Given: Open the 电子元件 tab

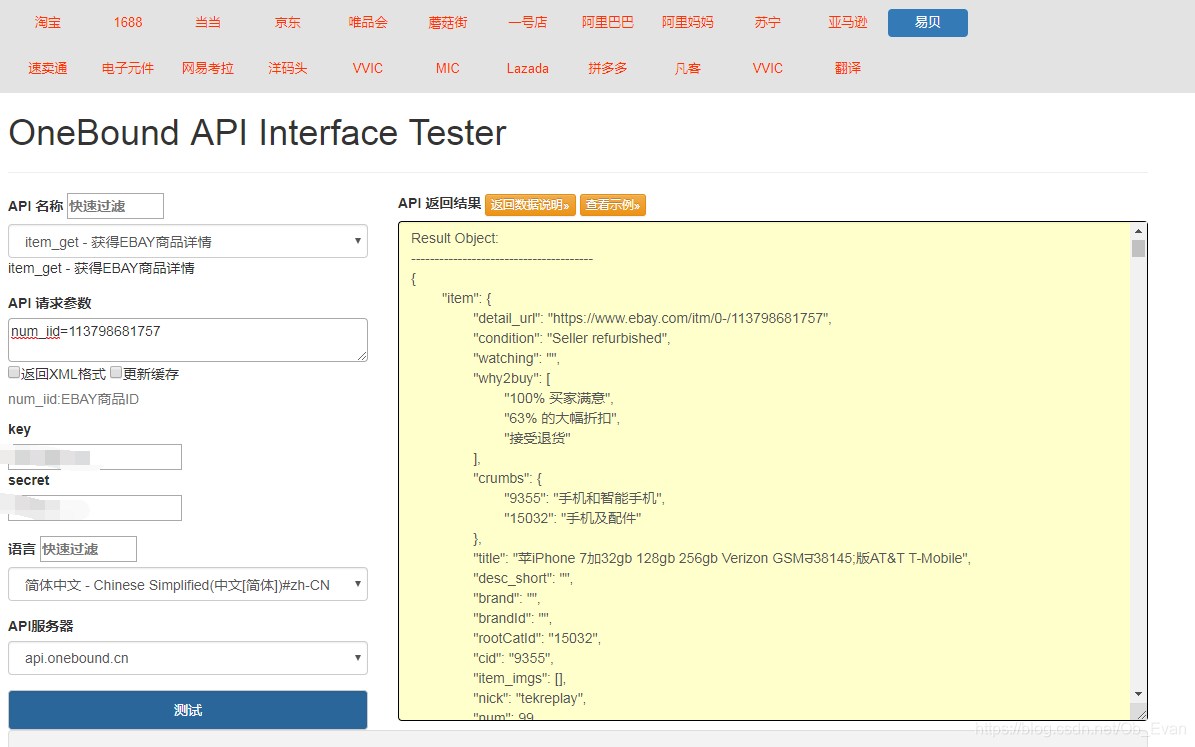Looking at the screenshot, I should (x=128, y=69).
